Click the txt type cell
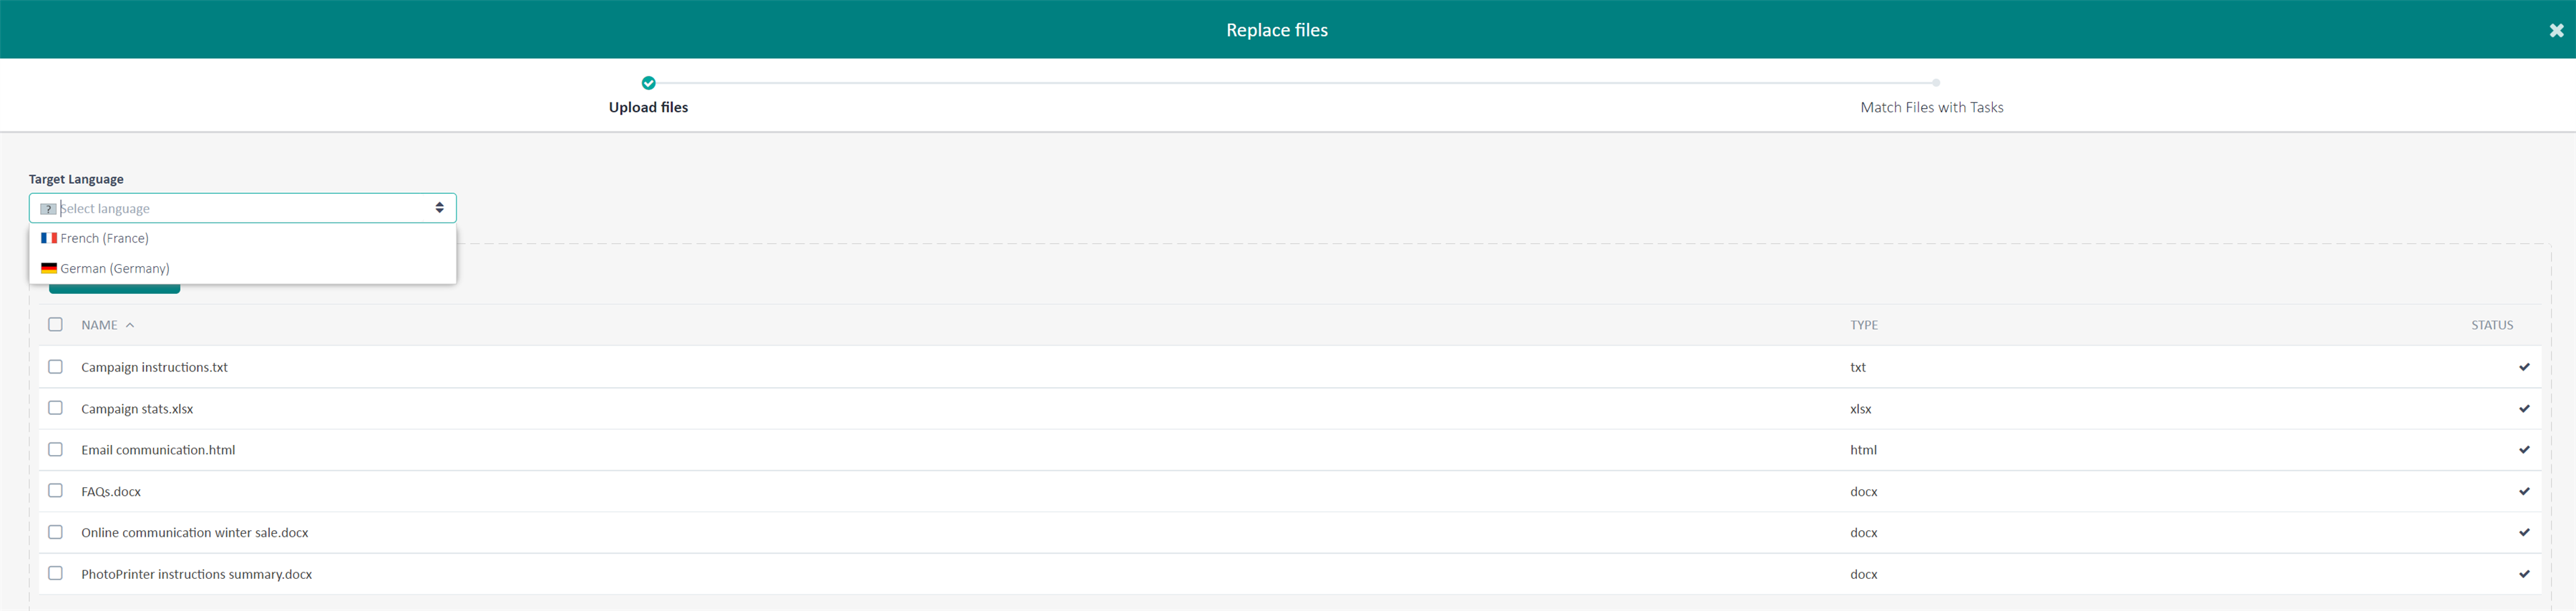Screen dimensions: 2576x611 coord(1858,367)
